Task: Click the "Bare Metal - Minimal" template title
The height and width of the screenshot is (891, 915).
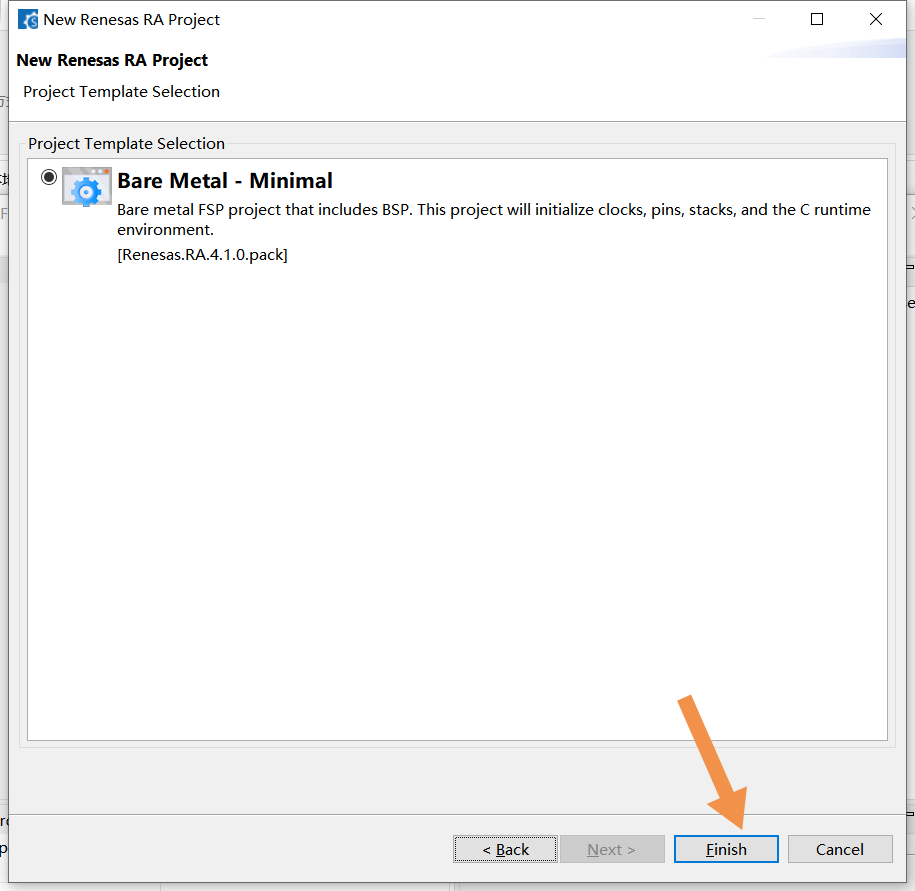Action: pyautogui.click(x=225, y=181)
